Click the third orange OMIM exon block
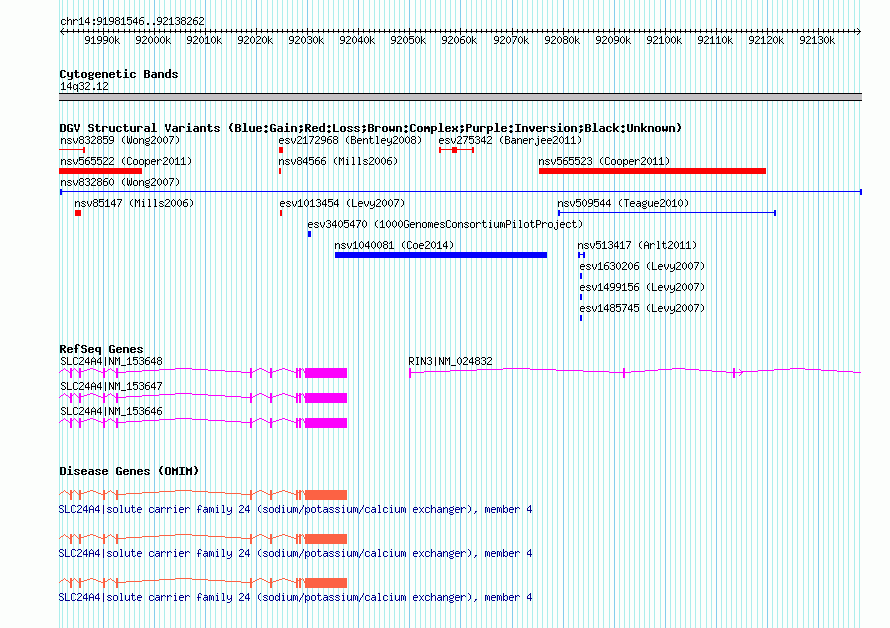890x628 pixels. click(326, 583)
